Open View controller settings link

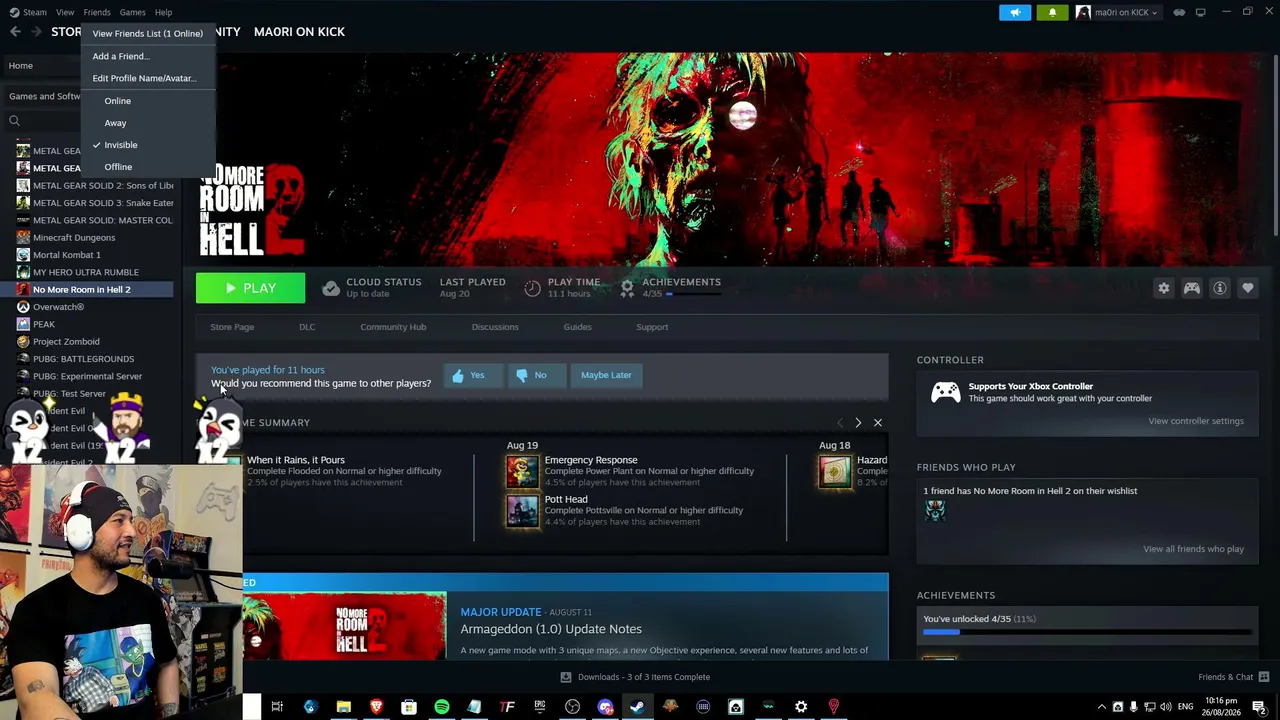click(1196, 421)
